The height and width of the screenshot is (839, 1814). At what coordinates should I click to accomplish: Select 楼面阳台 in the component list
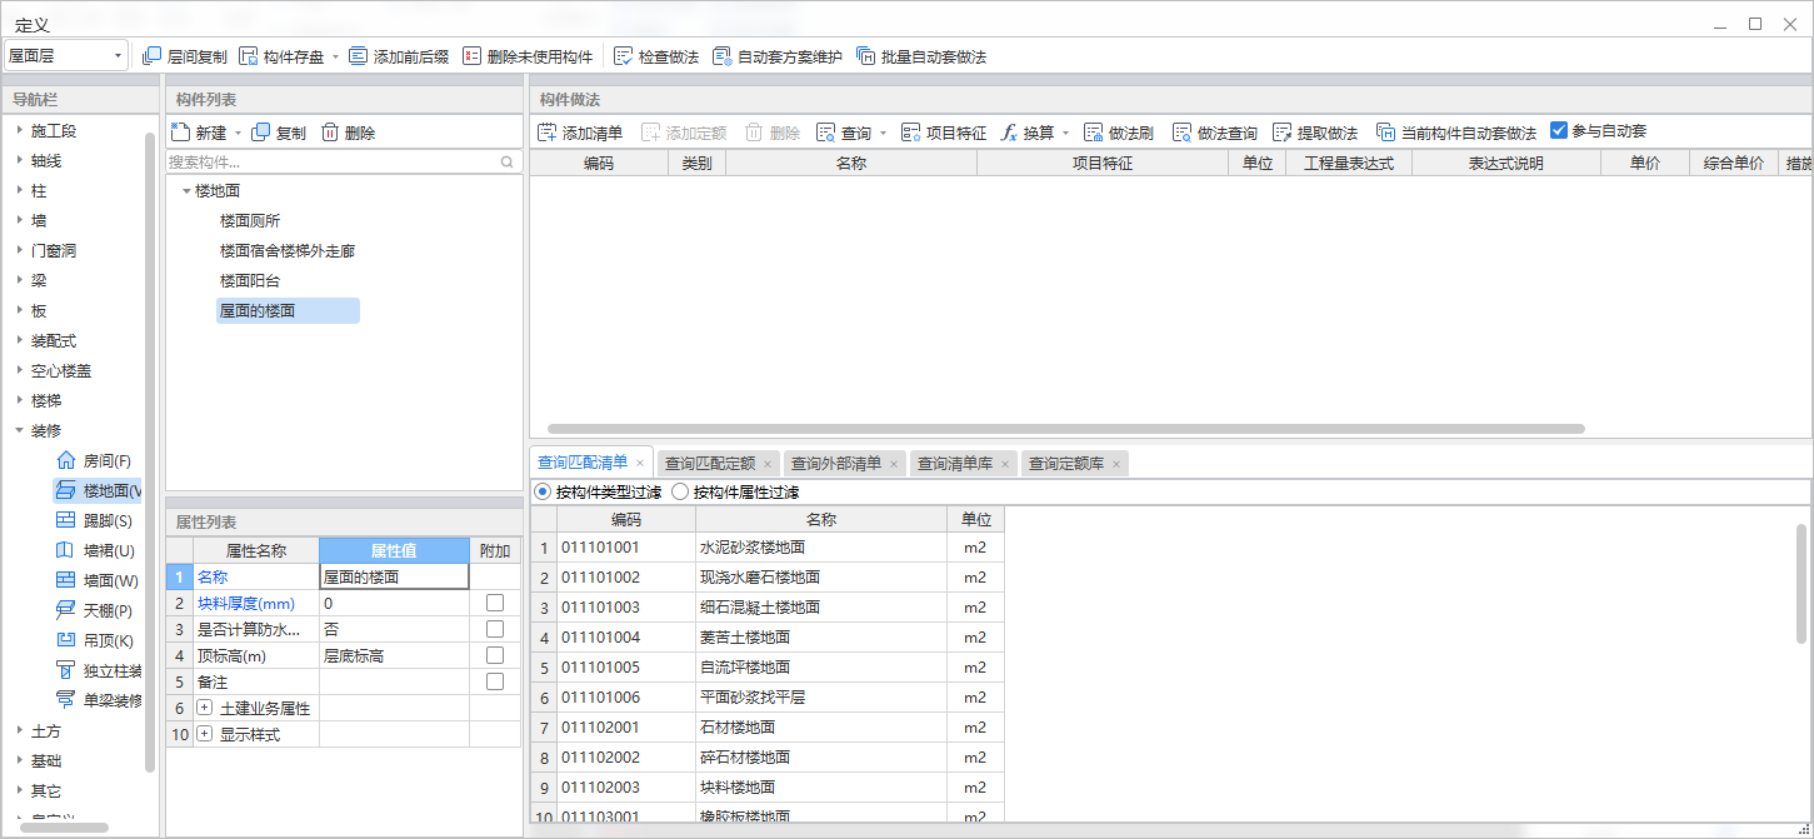(250, 280)
